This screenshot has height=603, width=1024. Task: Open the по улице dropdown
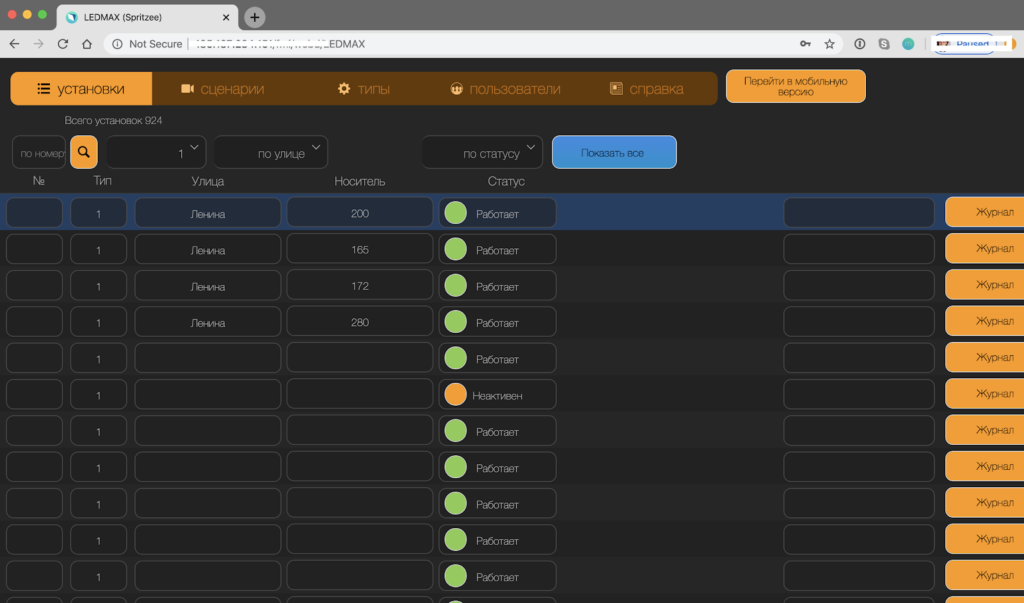tap(270, 152)
